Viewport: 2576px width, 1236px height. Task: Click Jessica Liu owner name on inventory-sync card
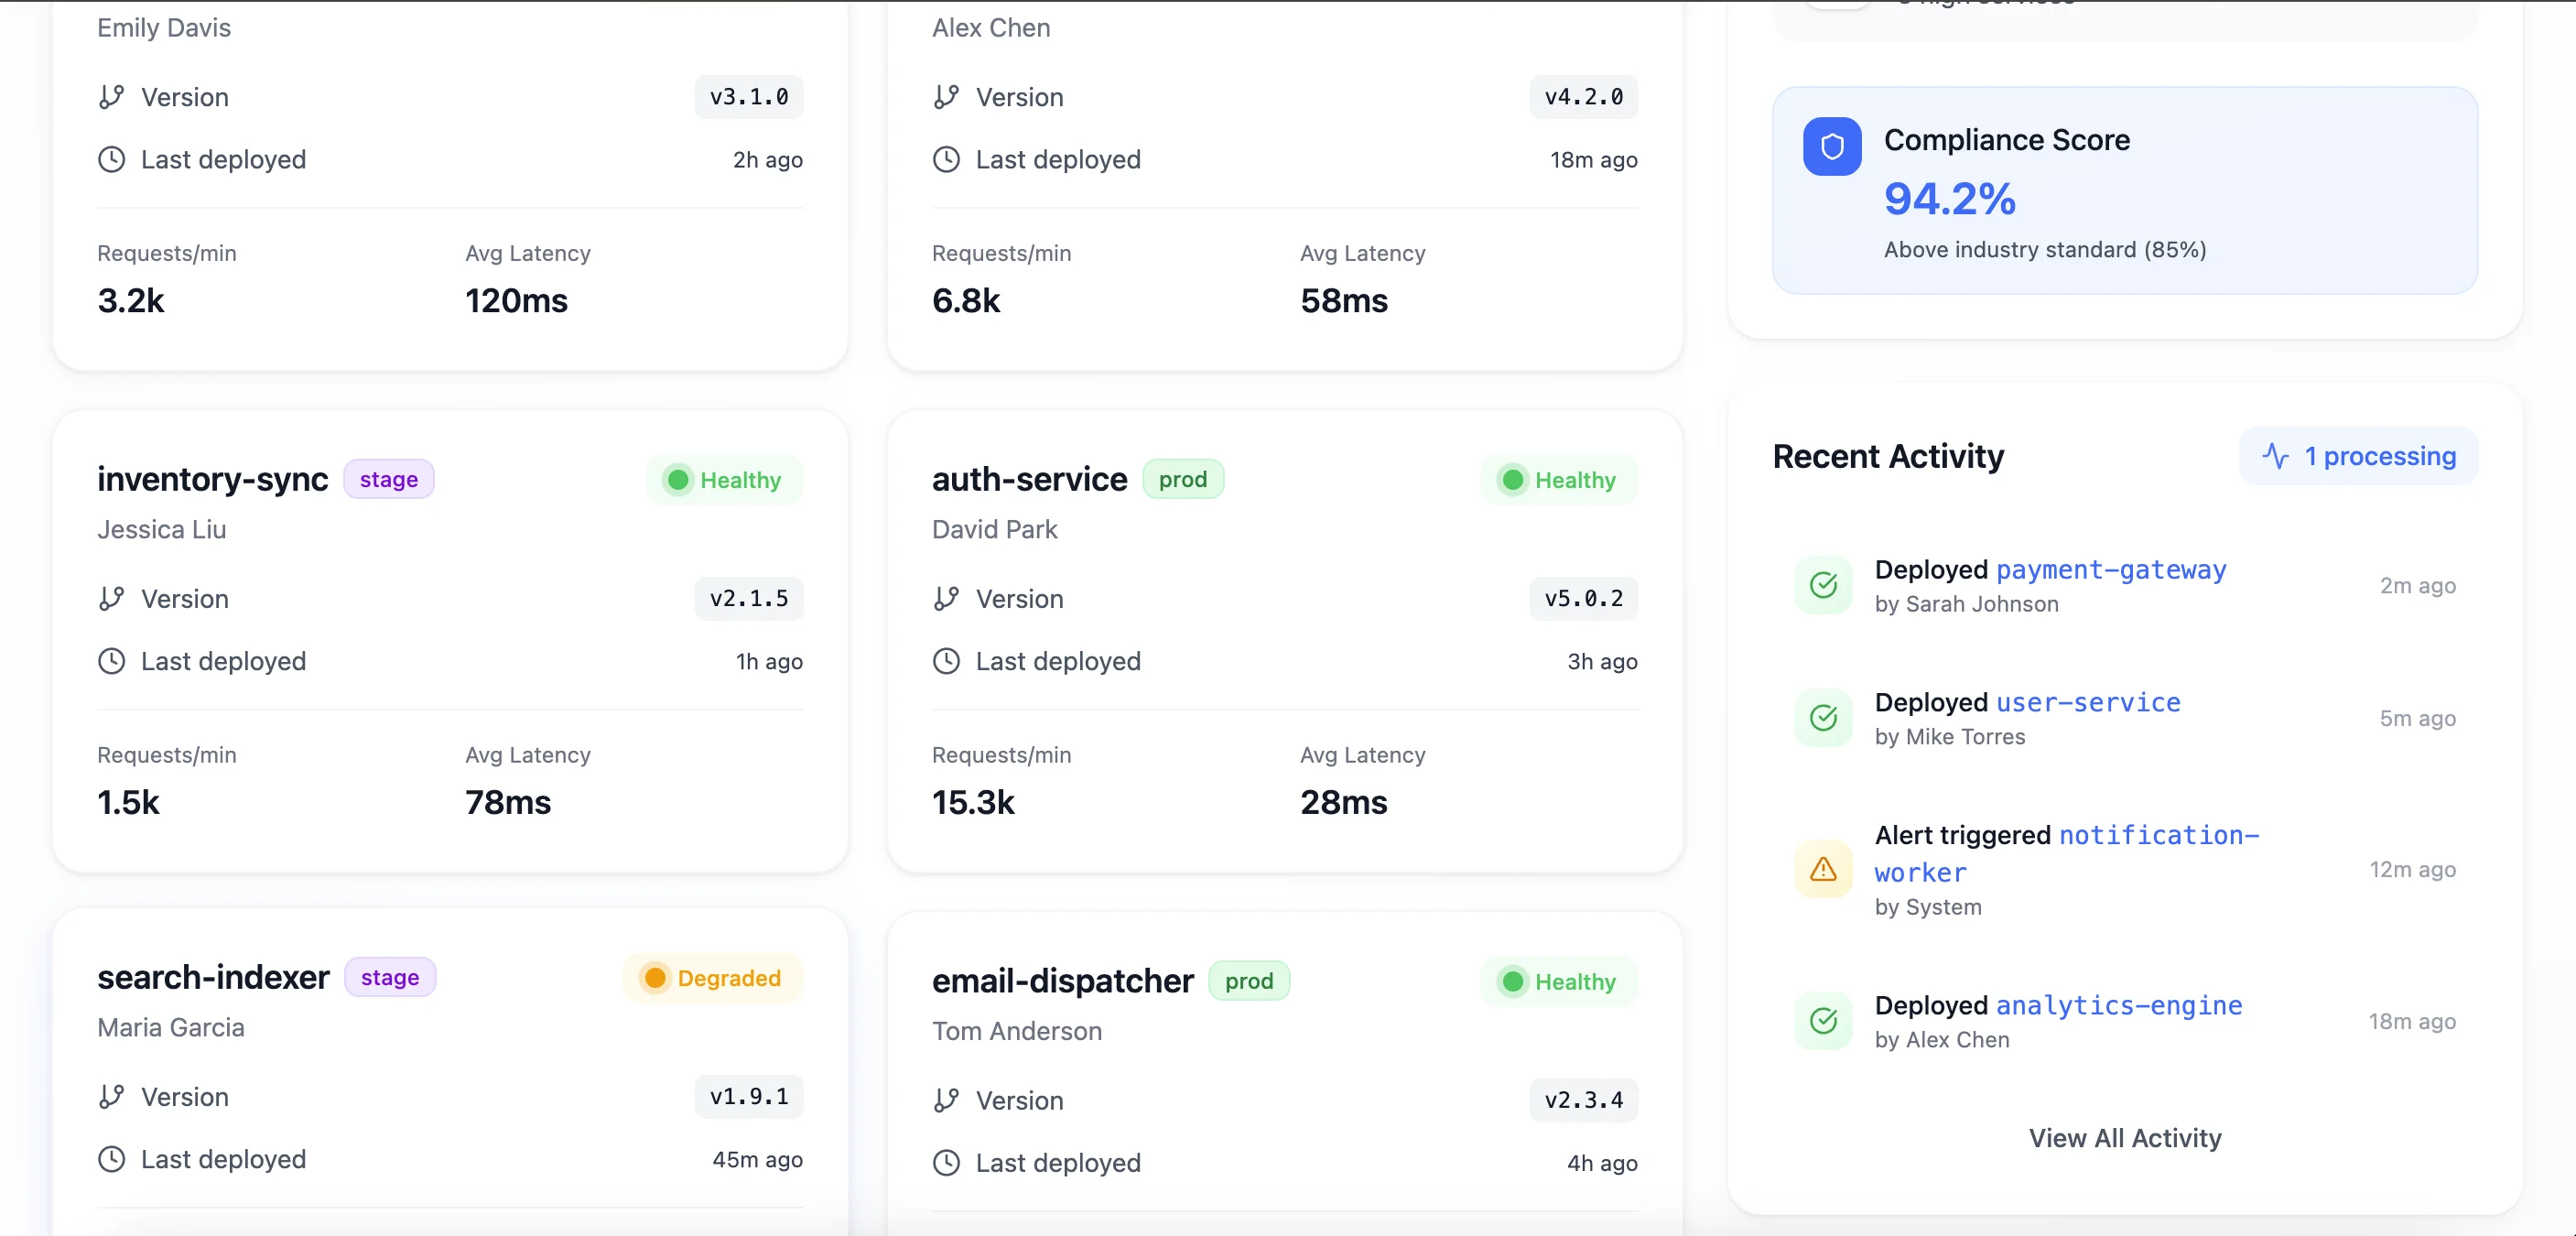[x=161, y=529]
